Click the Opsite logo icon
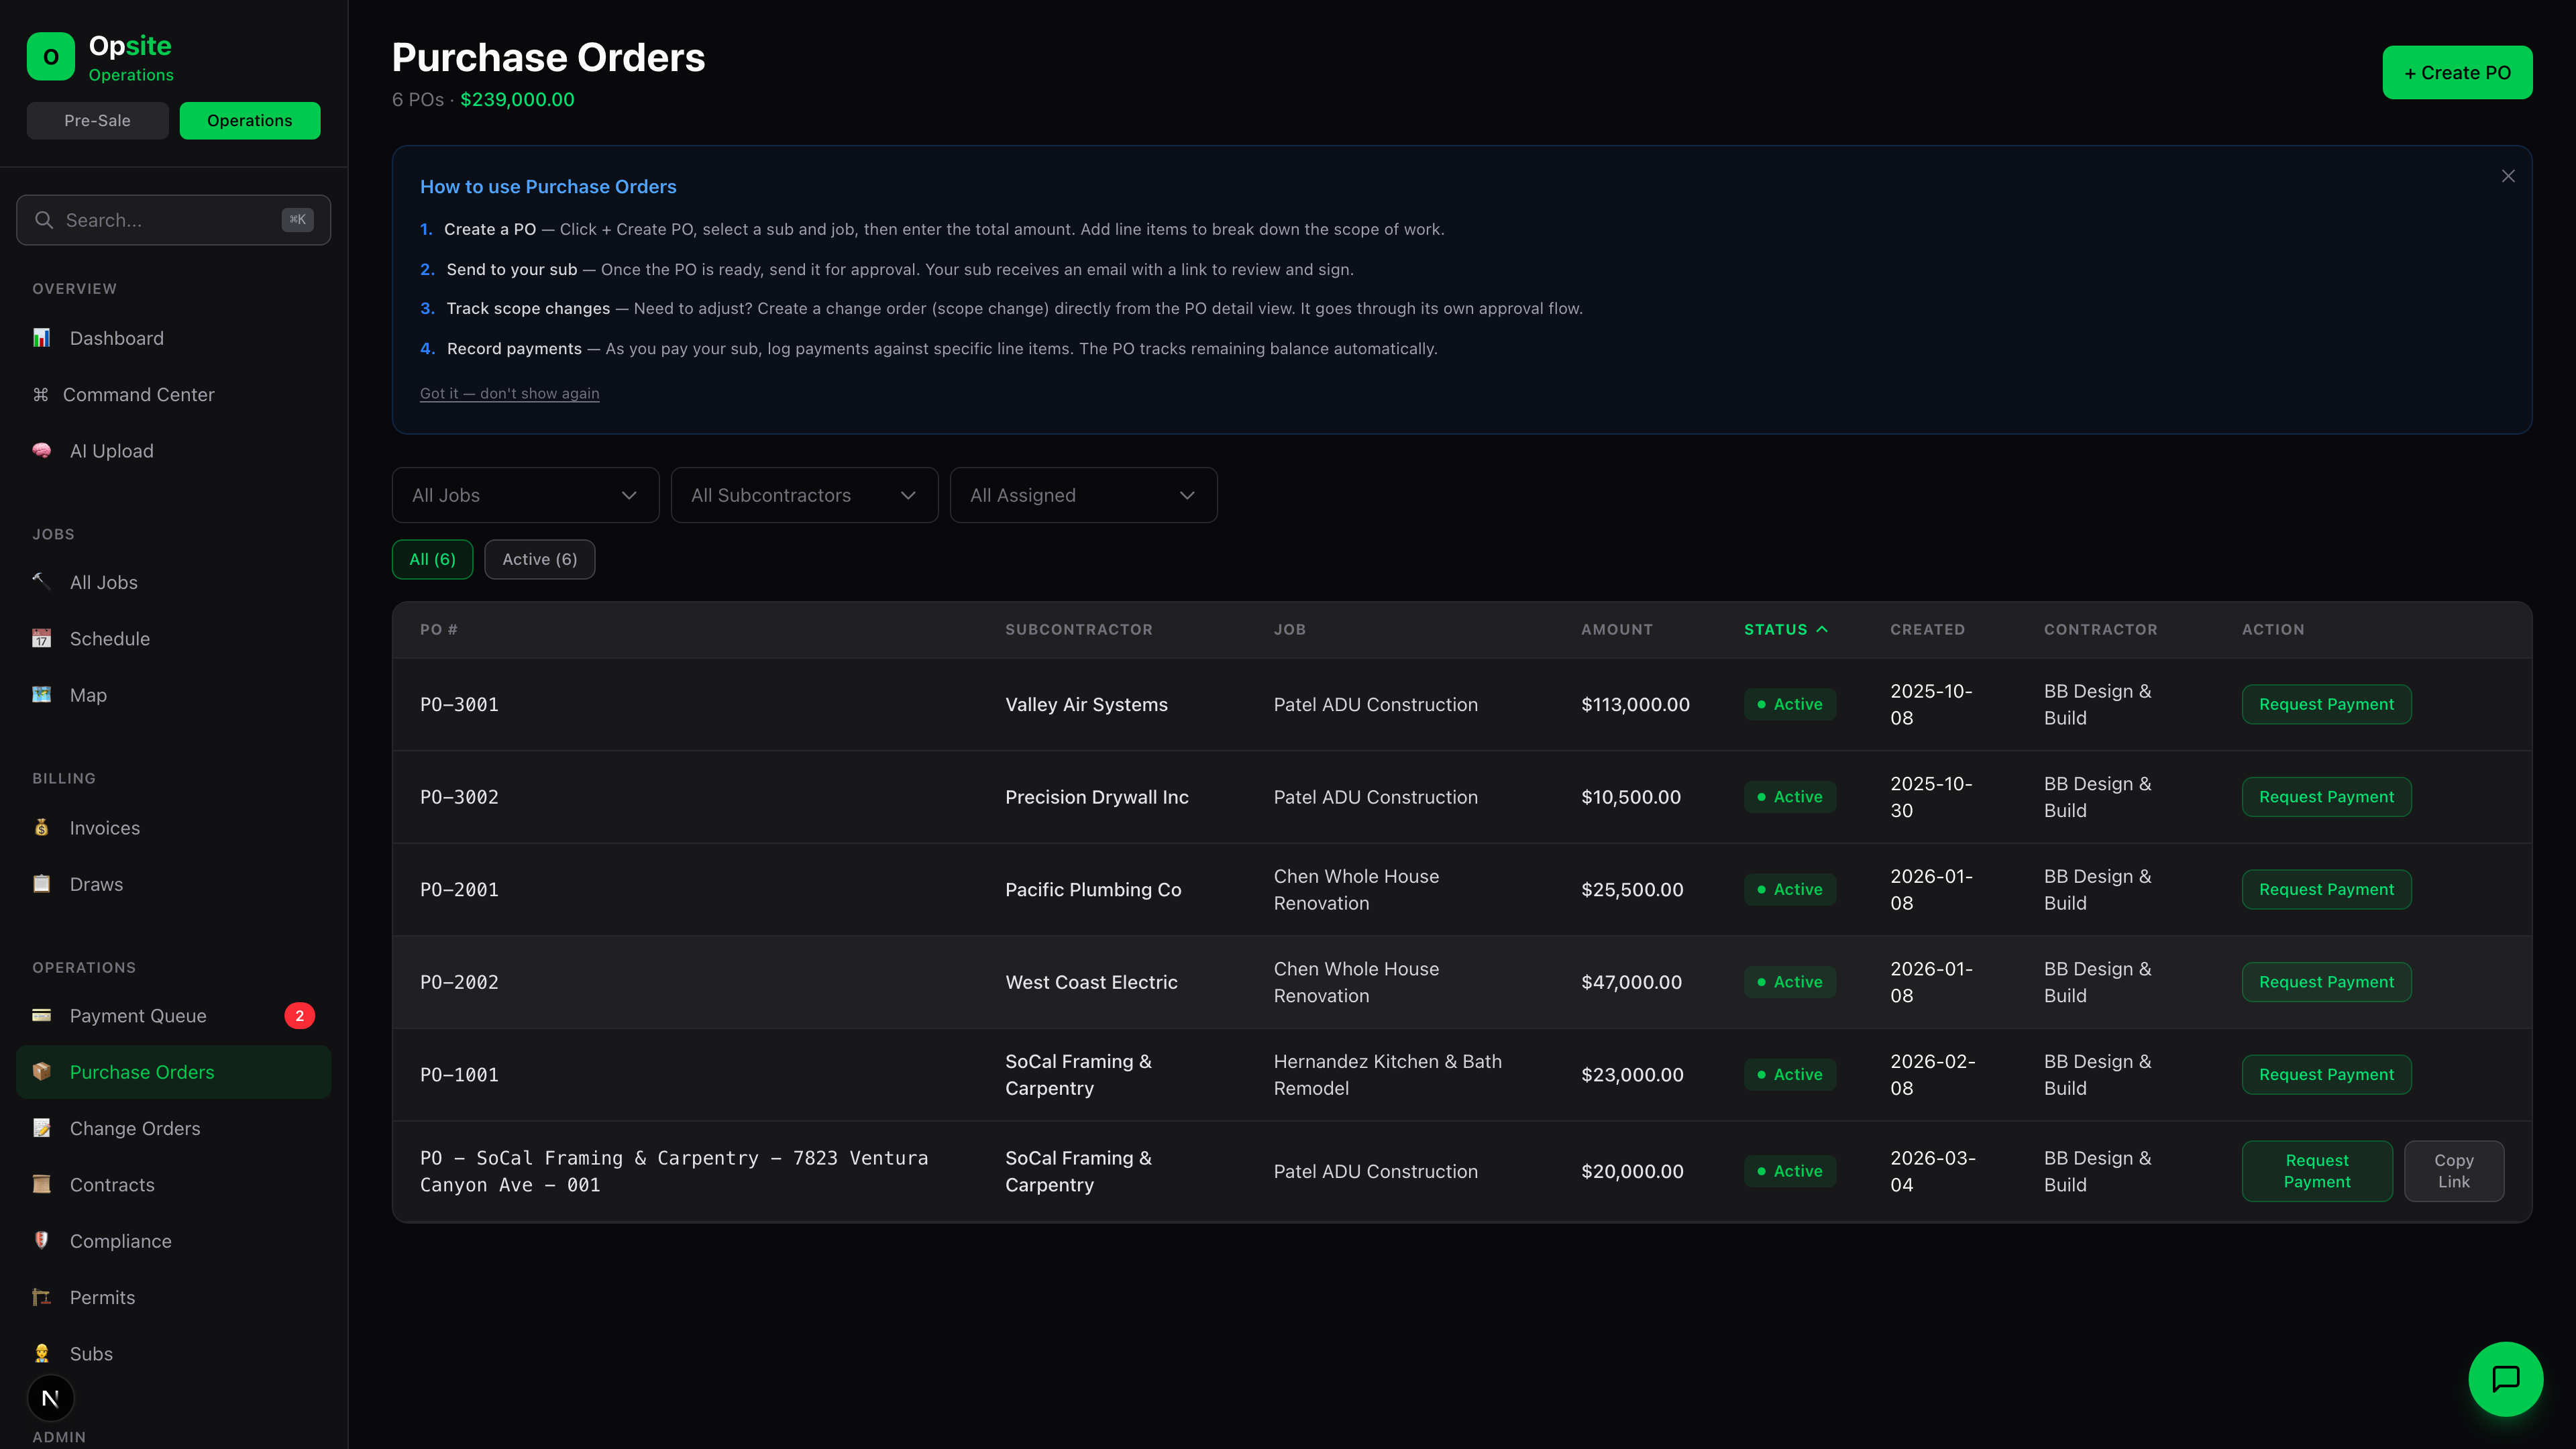Viewport: 2576px width, 1449px height. click(x=50, y=55)
